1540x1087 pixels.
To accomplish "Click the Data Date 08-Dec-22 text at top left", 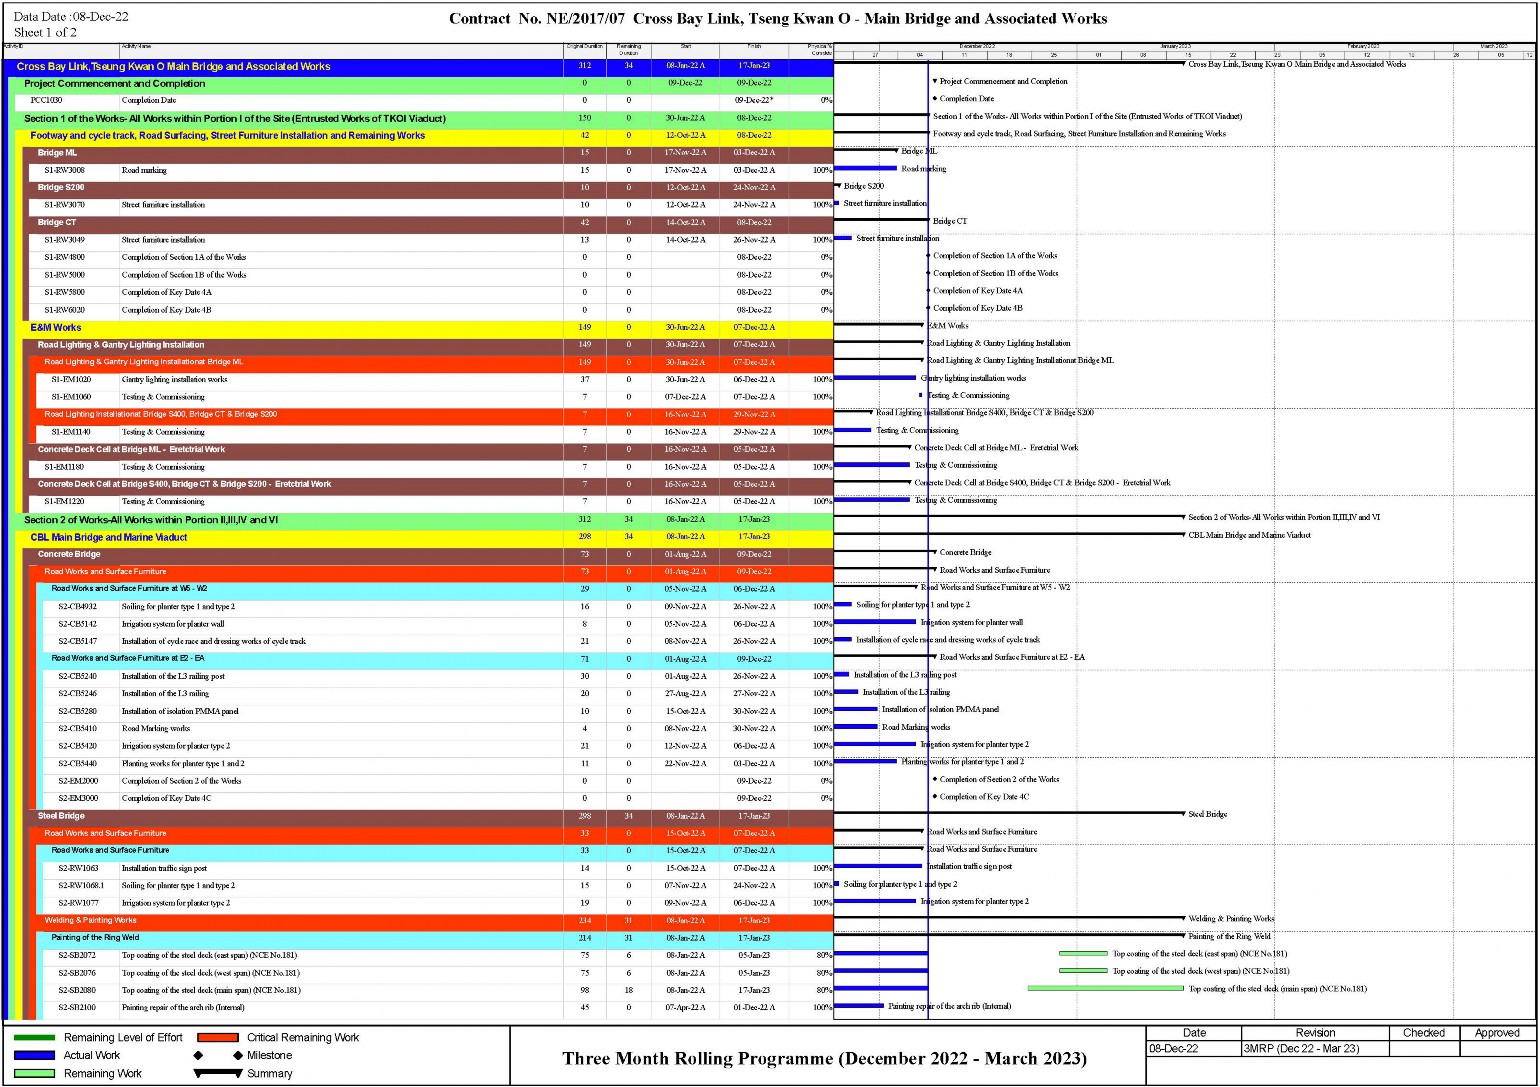I will [x=71, y=17].
